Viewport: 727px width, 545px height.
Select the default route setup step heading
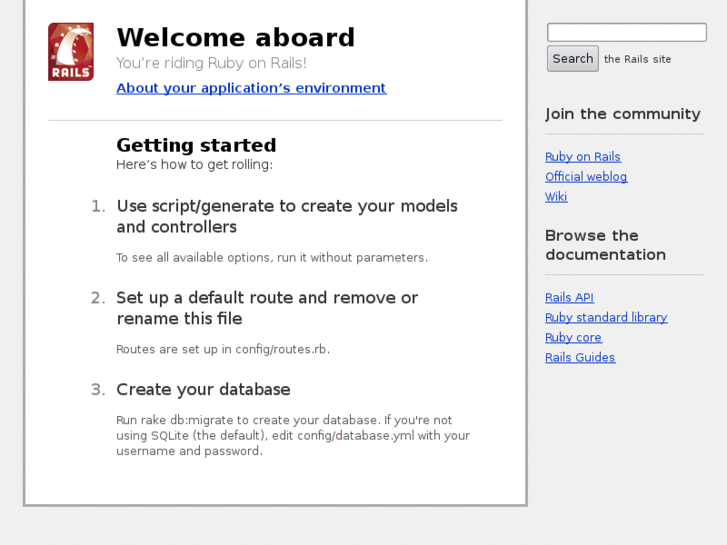click(267, 308)
